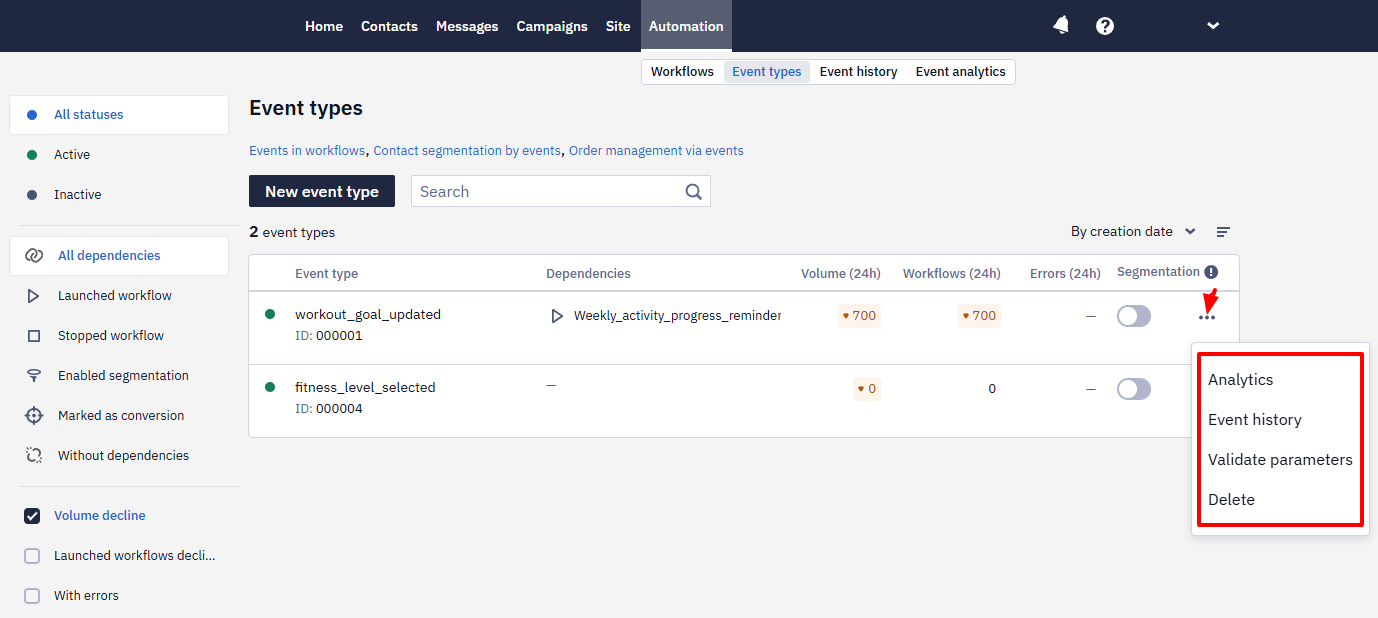Click the Segmentation info icon
The width and height of the screenshot is (1378, 618).
click(1211, 272)
